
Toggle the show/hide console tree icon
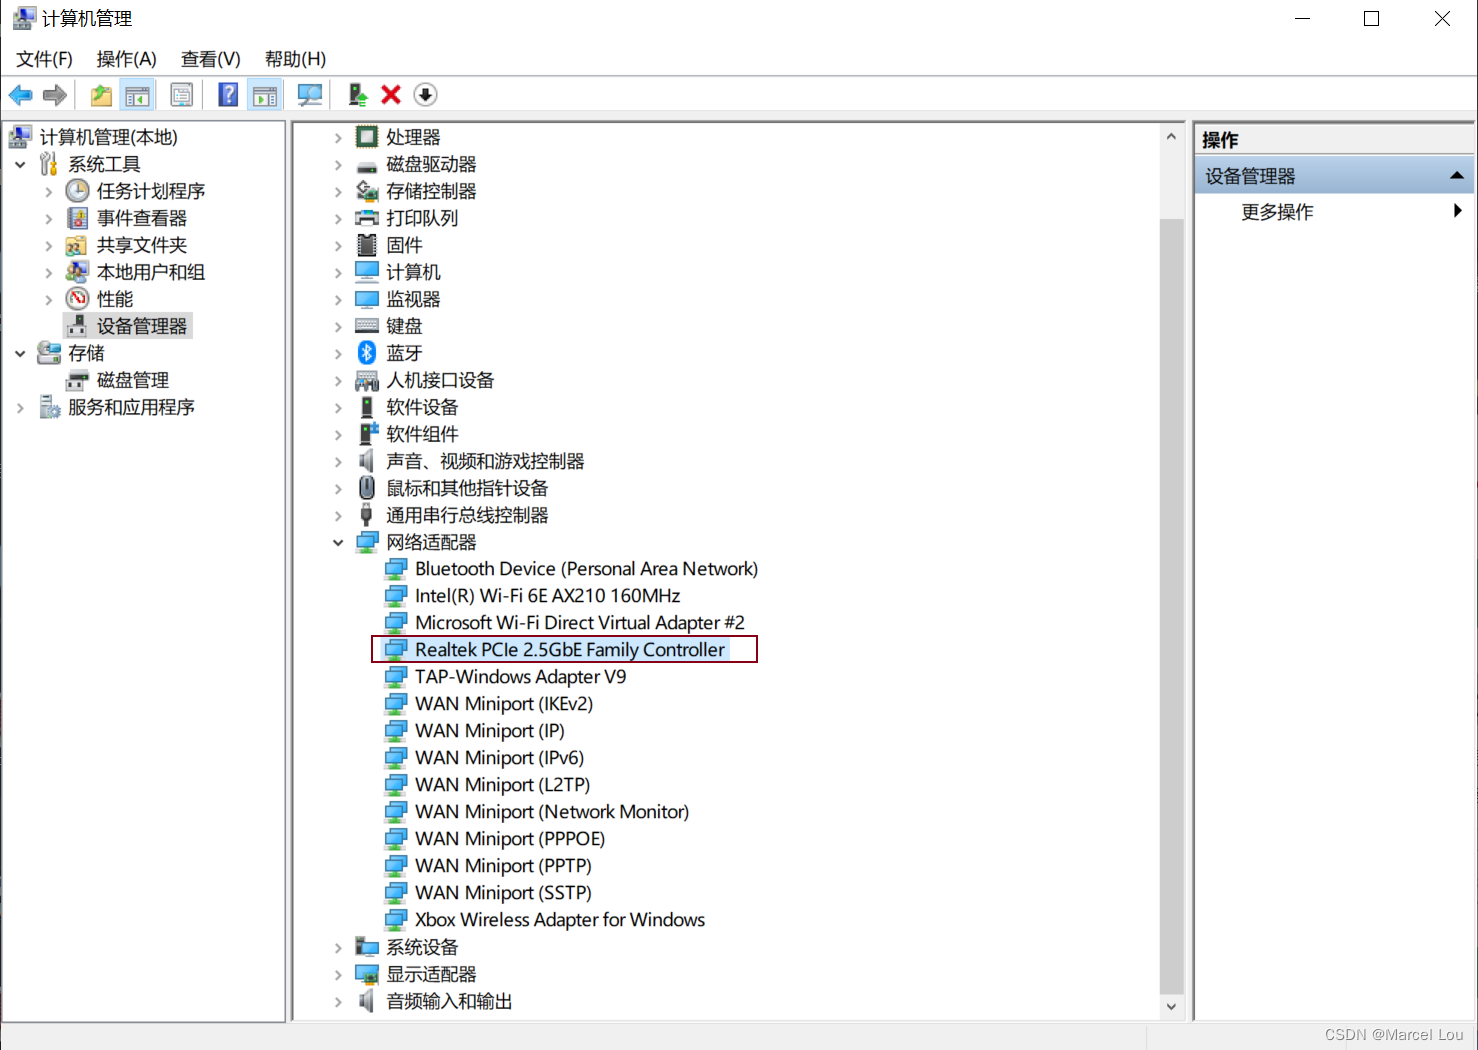pos(137,95)
